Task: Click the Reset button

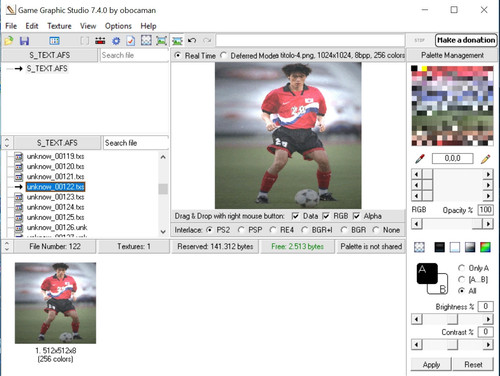Action: [x=473, y=365]
